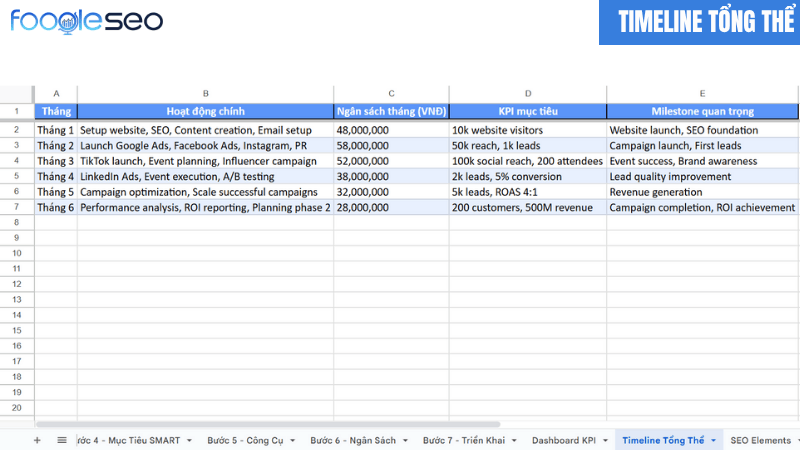Open the all sheets list icon
The image size is (800, 450).
click(x=62, y=440)
